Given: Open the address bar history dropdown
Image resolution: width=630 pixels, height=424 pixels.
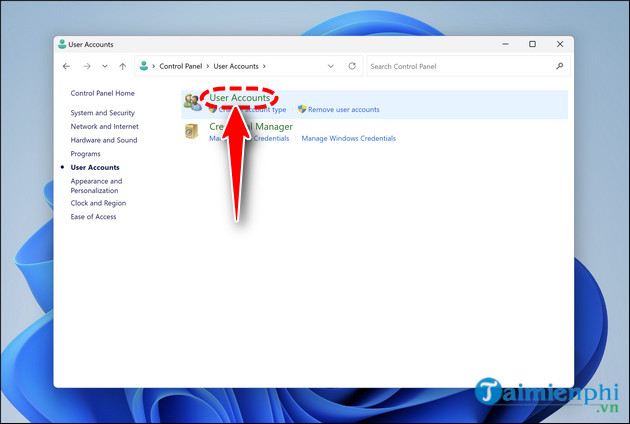Looking at the screenshot, I should pos(331,66).
